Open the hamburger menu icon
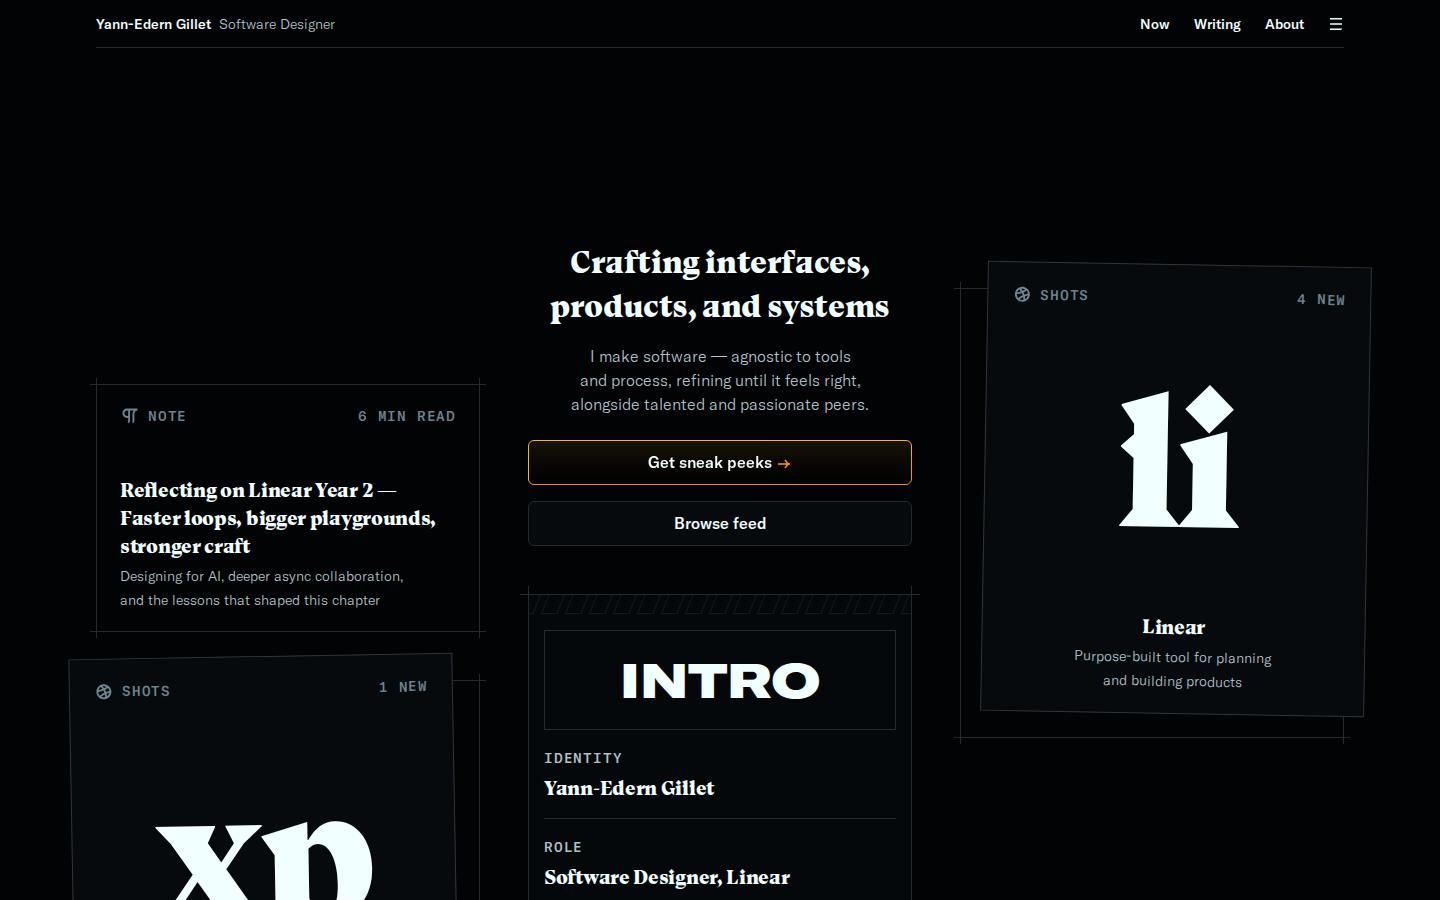1440x900 pixels. (x=1335, y=24)
